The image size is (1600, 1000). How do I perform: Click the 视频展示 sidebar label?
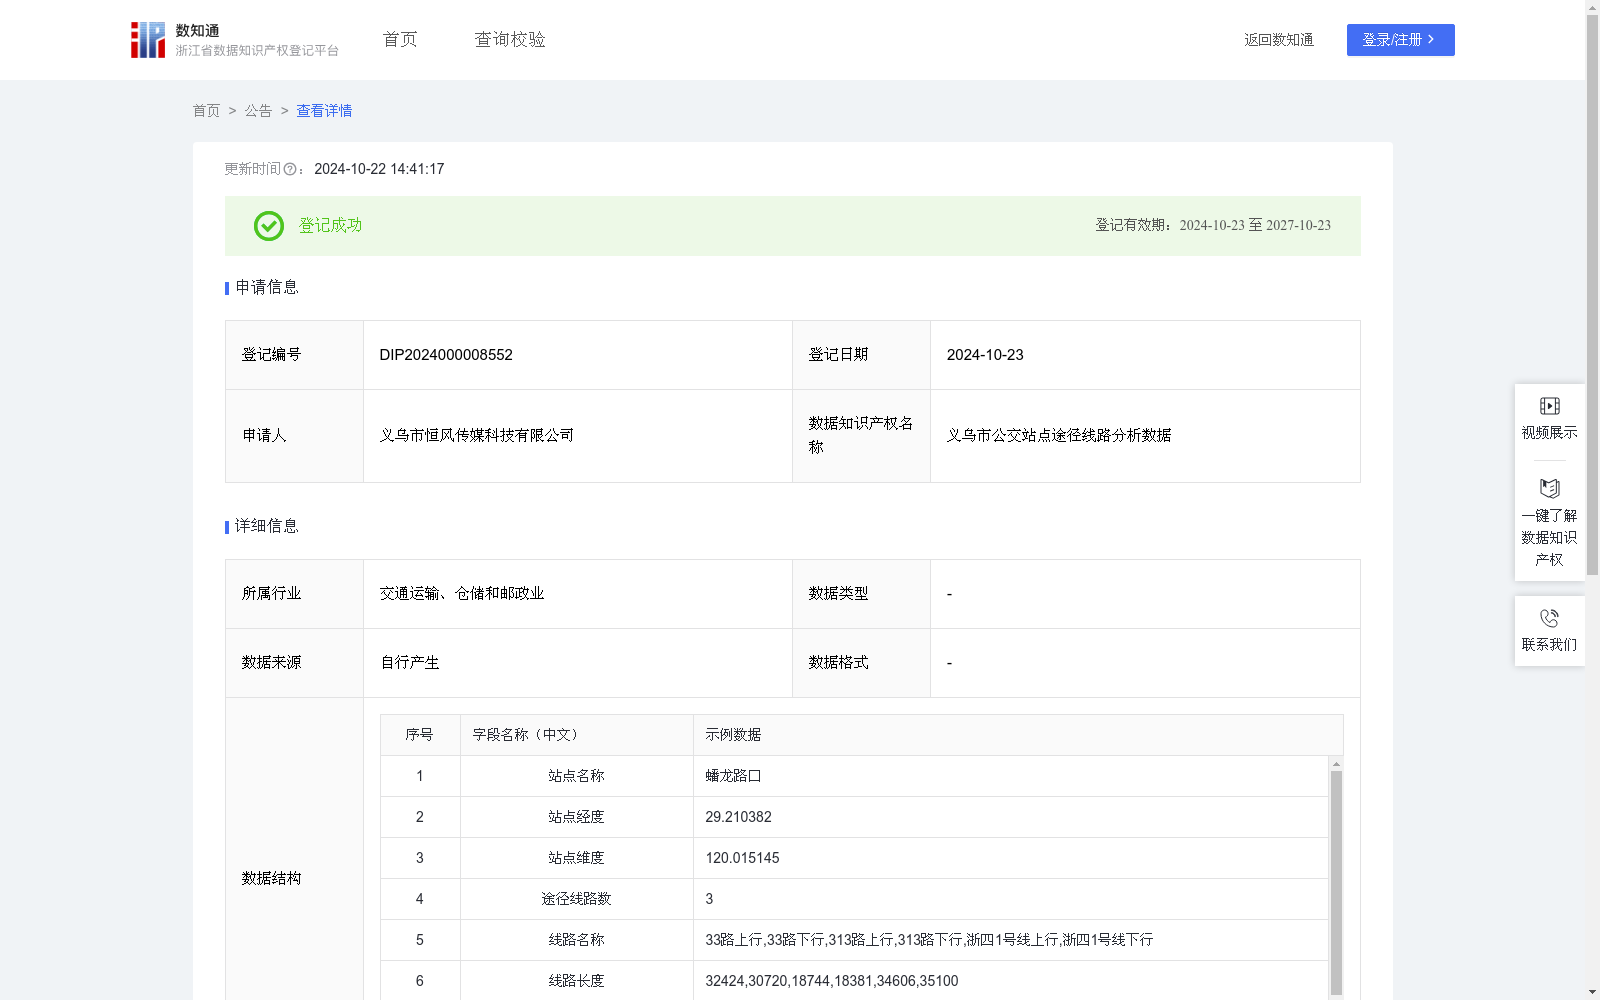[1550, 433]
